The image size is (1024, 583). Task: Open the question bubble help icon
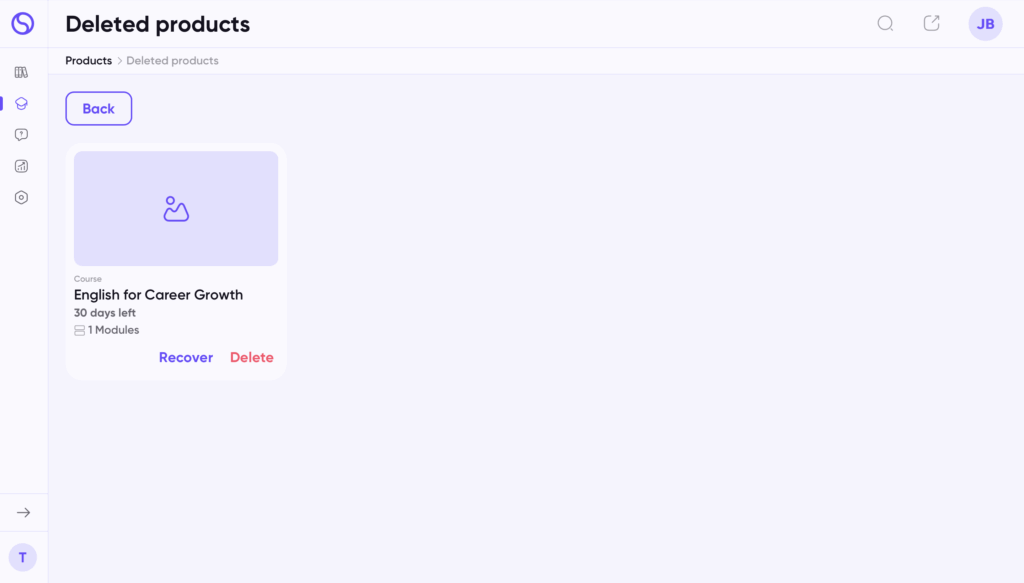(22, 134)
